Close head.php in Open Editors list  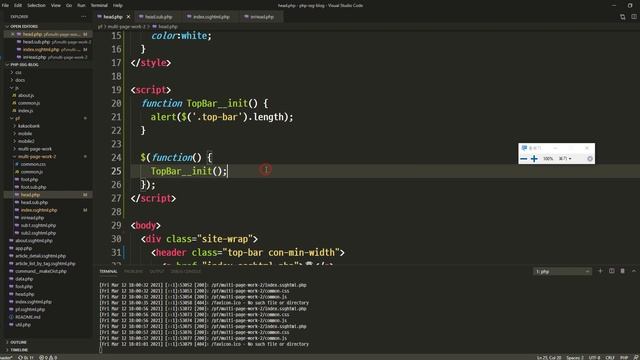(x=13, y=34)
